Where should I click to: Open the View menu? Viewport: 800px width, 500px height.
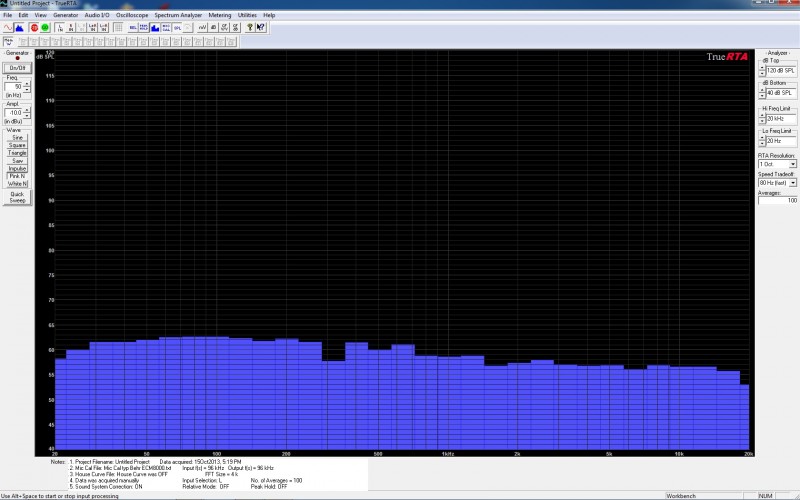coord(40,15)
